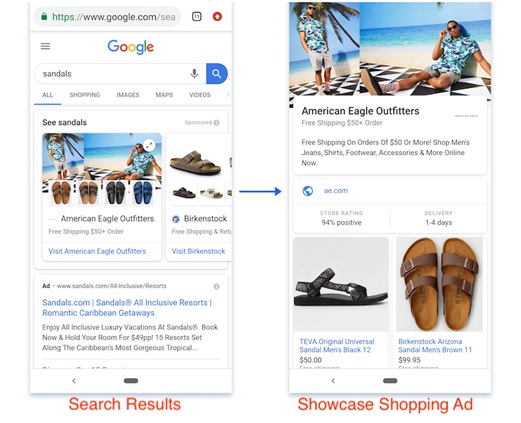The image size is (521, 423).
Task: Tap back arrow in Search Results phone
Action: pos(74,381)
